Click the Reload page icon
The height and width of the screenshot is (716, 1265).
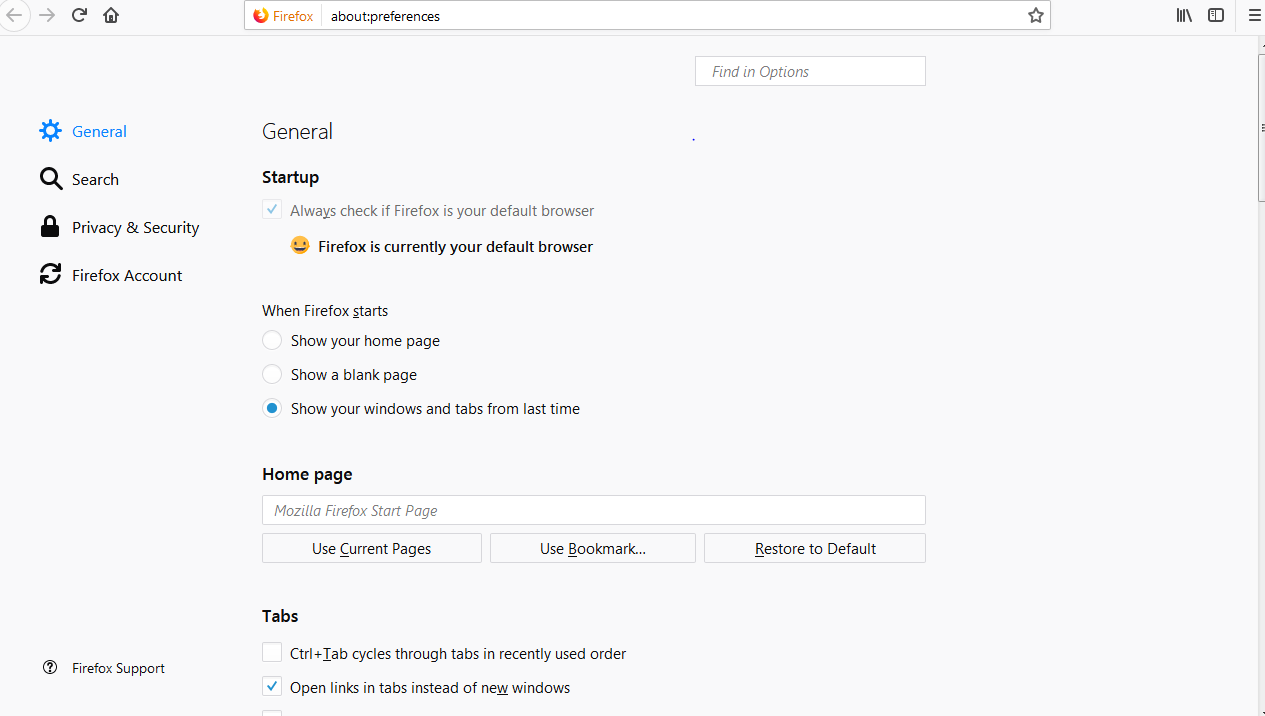pos(80,15)
